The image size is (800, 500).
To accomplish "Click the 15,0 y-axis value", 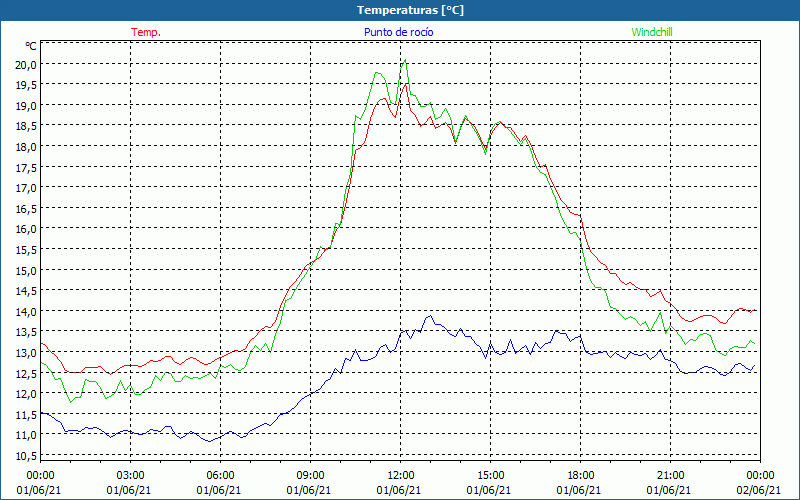I will [27, 270].
